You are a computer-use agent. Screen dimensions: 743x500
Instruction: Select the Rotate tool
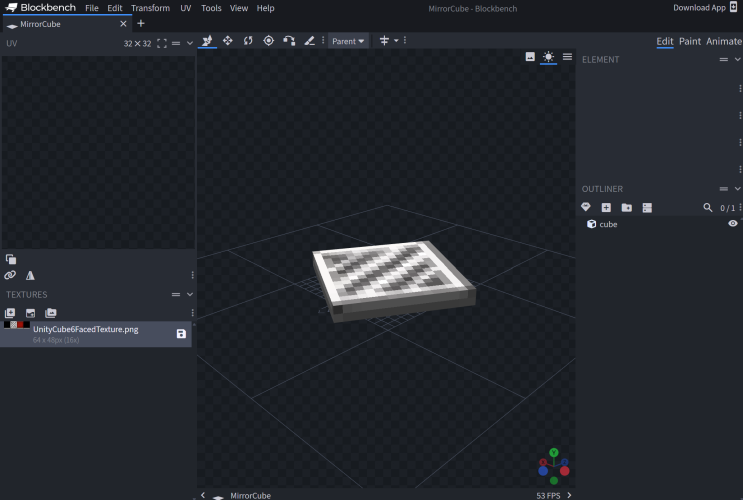(248, 41)
